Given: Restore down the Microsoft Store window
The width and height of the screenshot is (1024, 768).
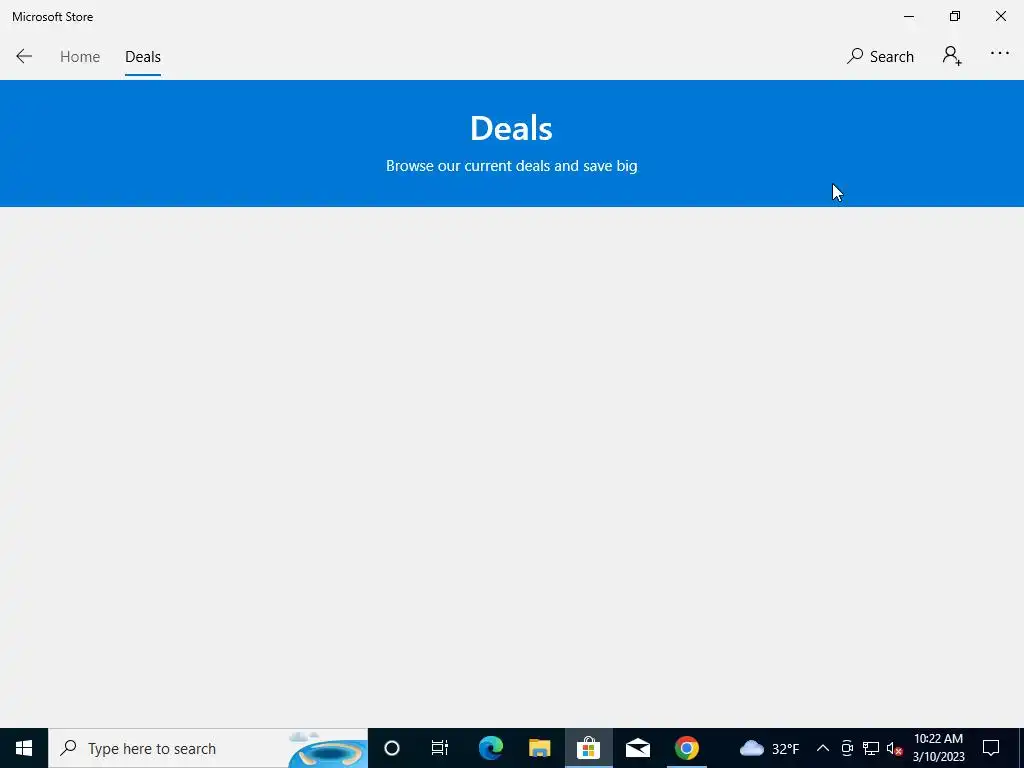Looking at the screenshot, I should click(x=955, y=16).
